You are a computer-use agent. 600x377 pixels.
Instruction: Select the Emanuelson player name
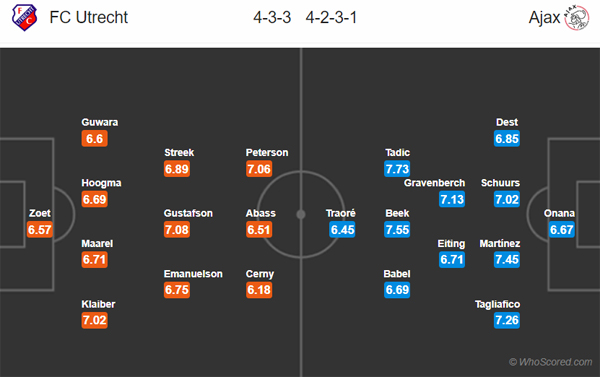coord(193,274)
